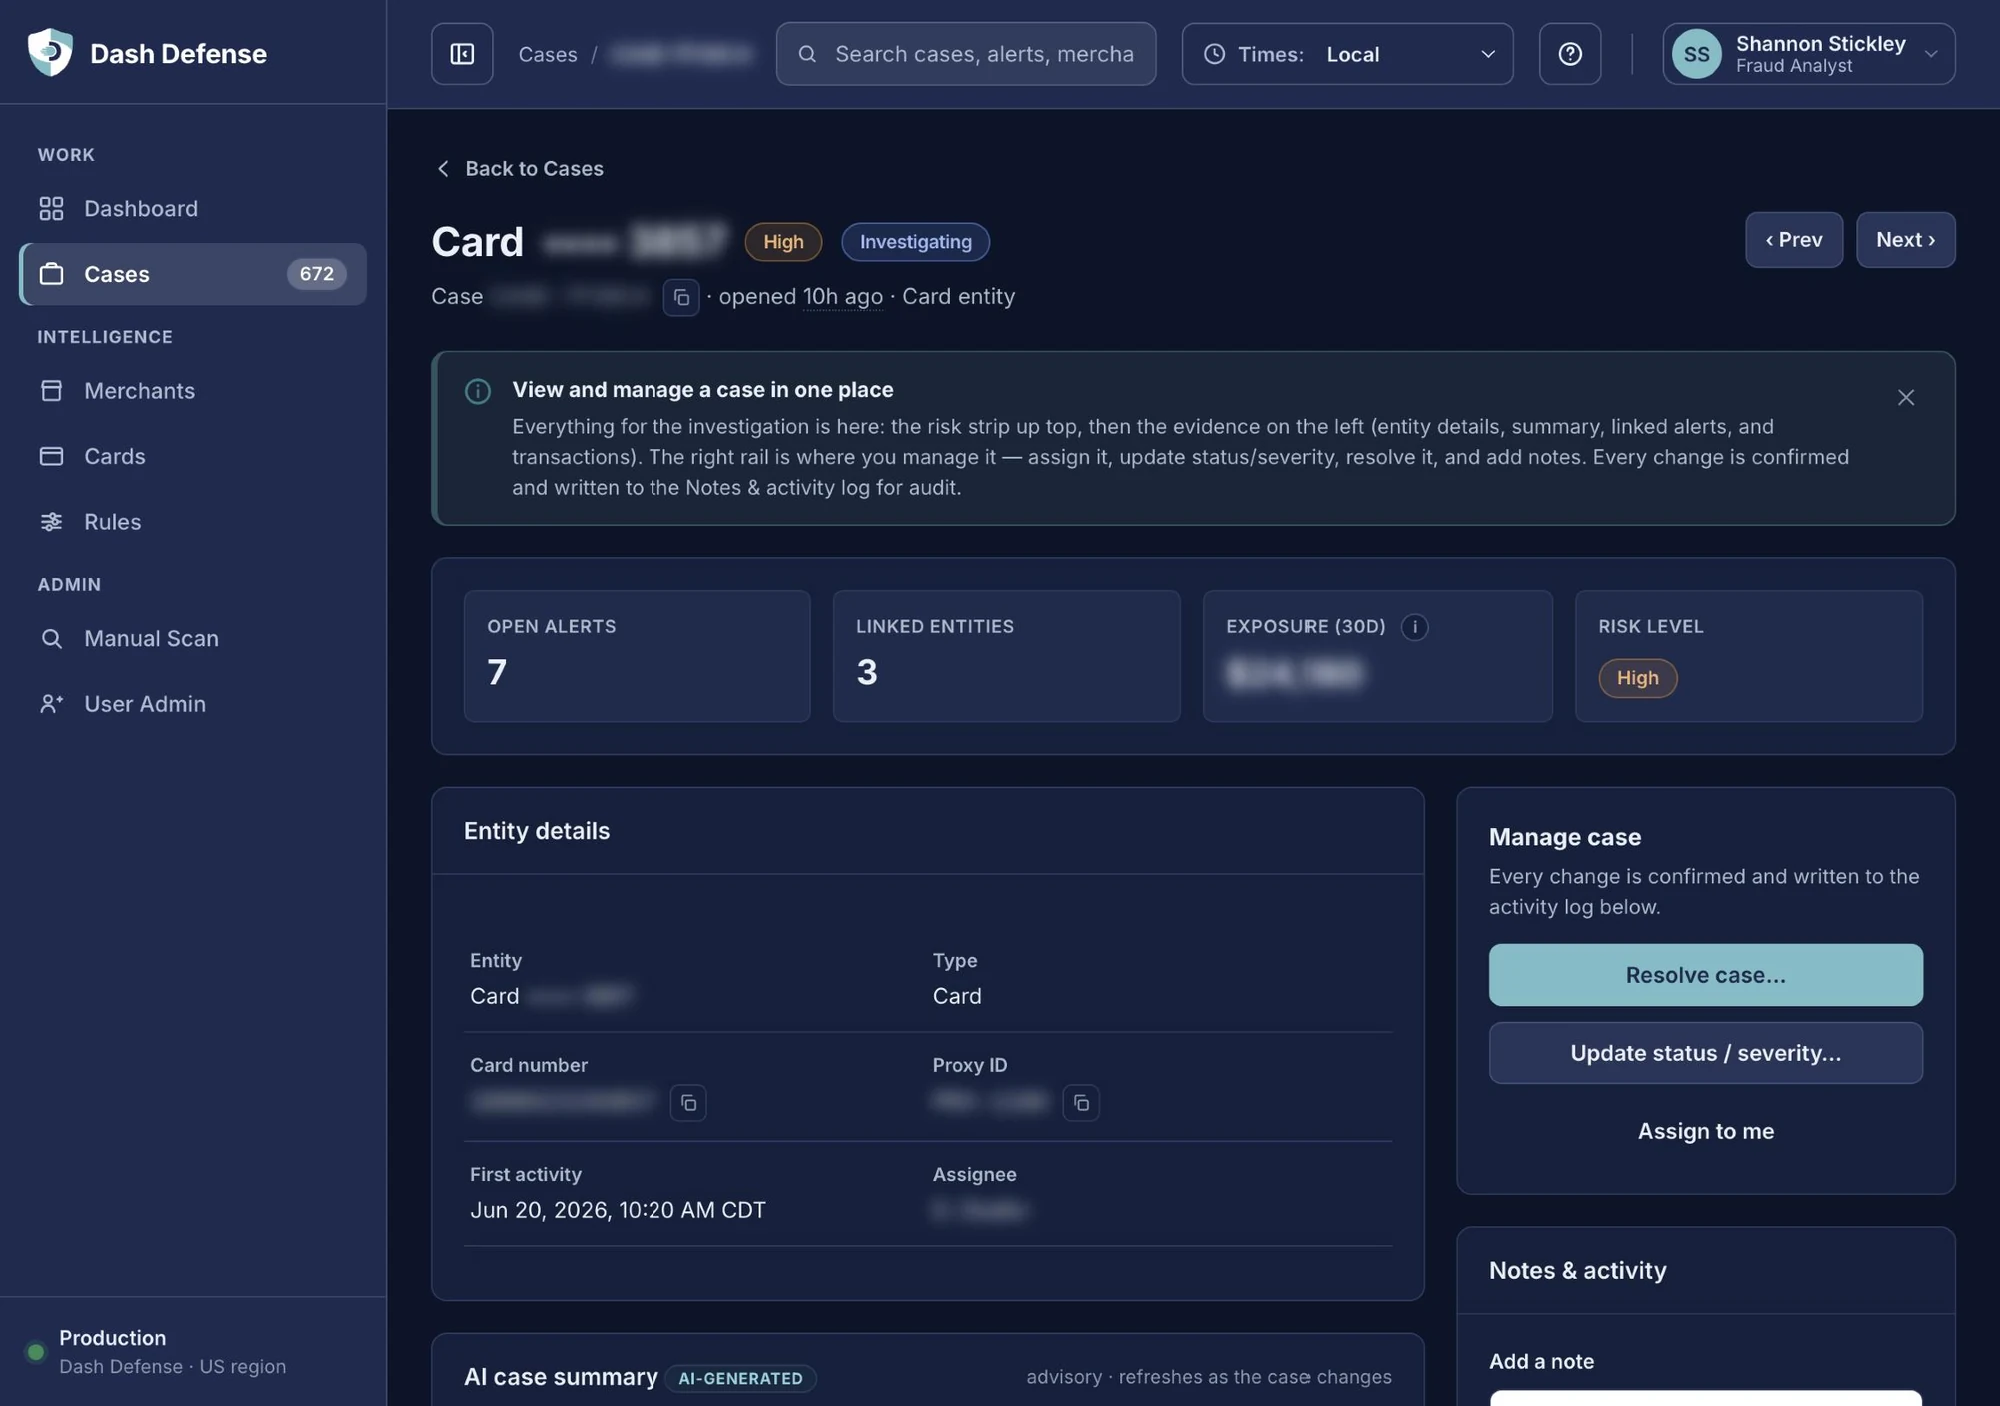Click the Dashboard grid icon
This screenshot has height=1406, width=2000.
[x=51, y=208]
